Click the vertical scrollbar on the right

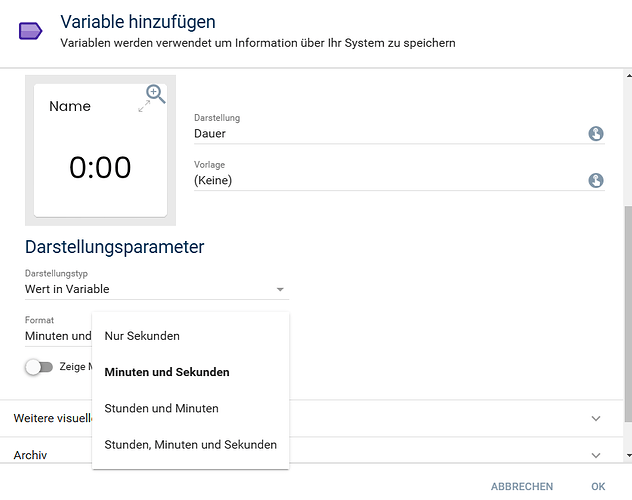pyautogui.click(x=627, y=300)
